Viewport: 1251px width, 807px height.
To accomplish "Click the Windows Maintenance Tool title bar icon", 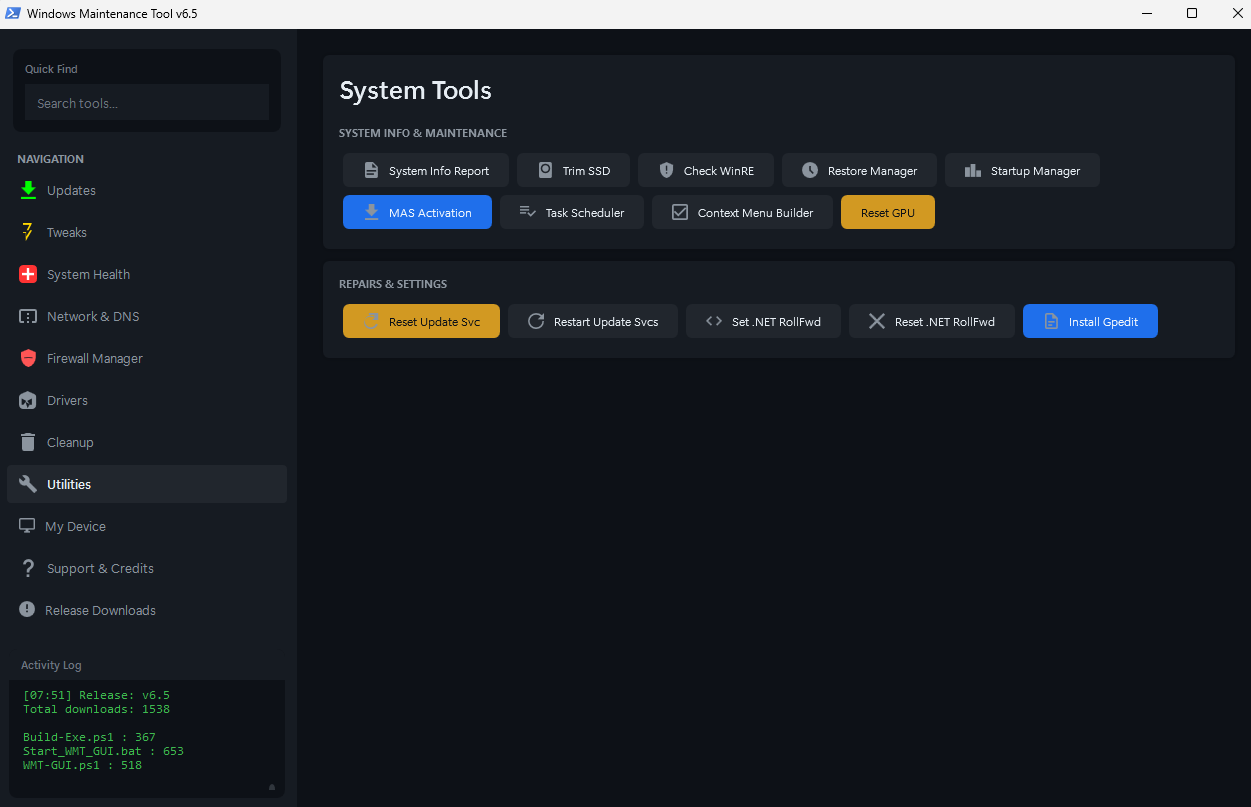I will point(13,14).
